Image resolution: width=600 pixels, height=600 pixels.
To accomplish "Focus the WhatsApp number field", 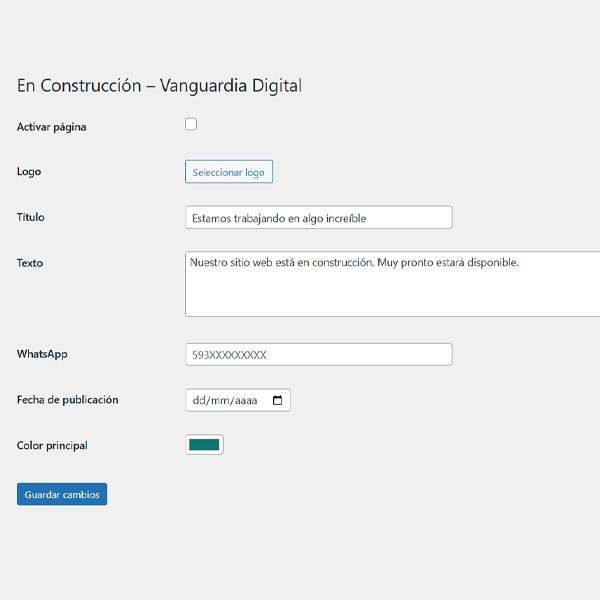I will click(319, 354).
